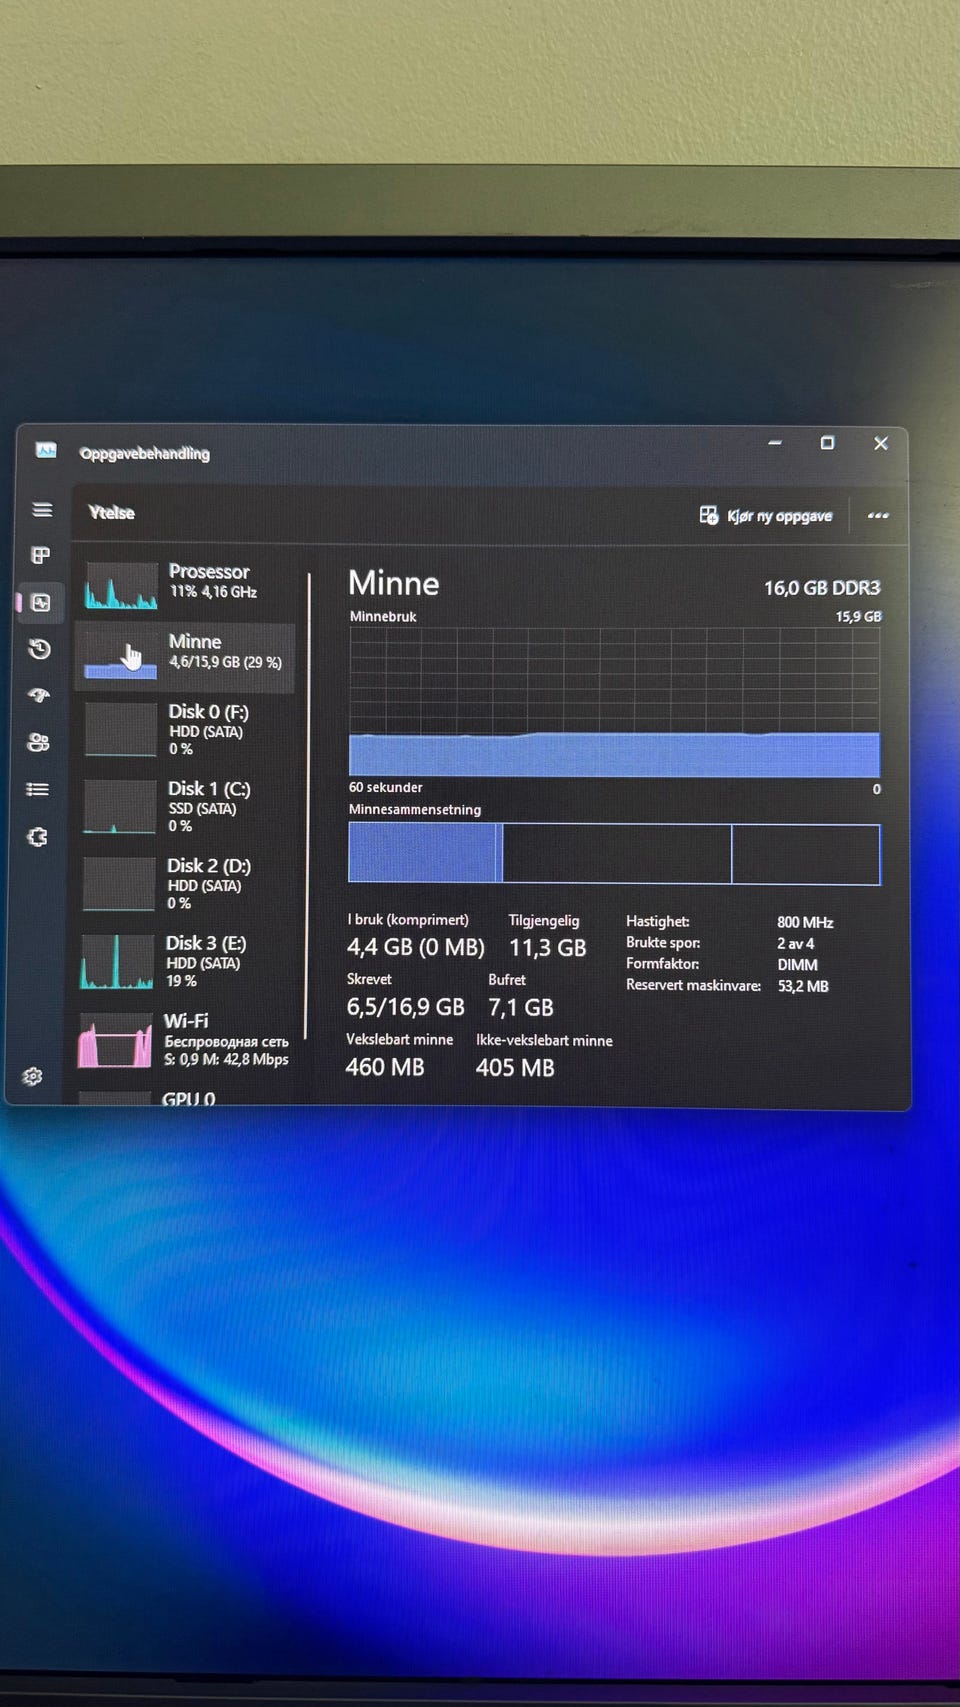Maximize the Oppgavebehandling window
The width and height of the screenshot is (960, 1707).
(827, 443)
